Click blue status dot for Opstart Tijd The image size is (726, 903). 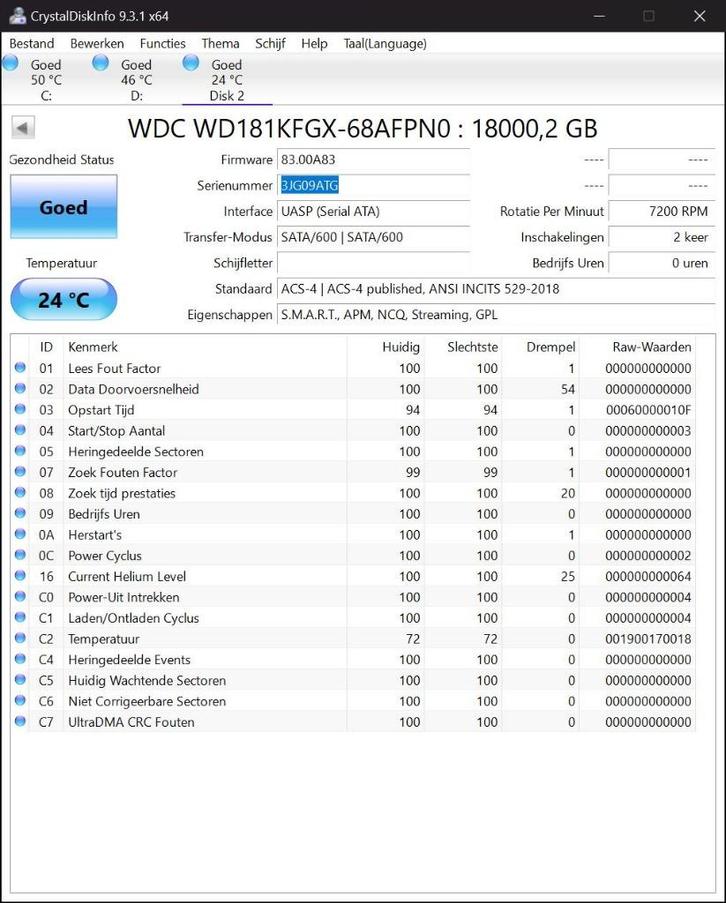[20, 409]
